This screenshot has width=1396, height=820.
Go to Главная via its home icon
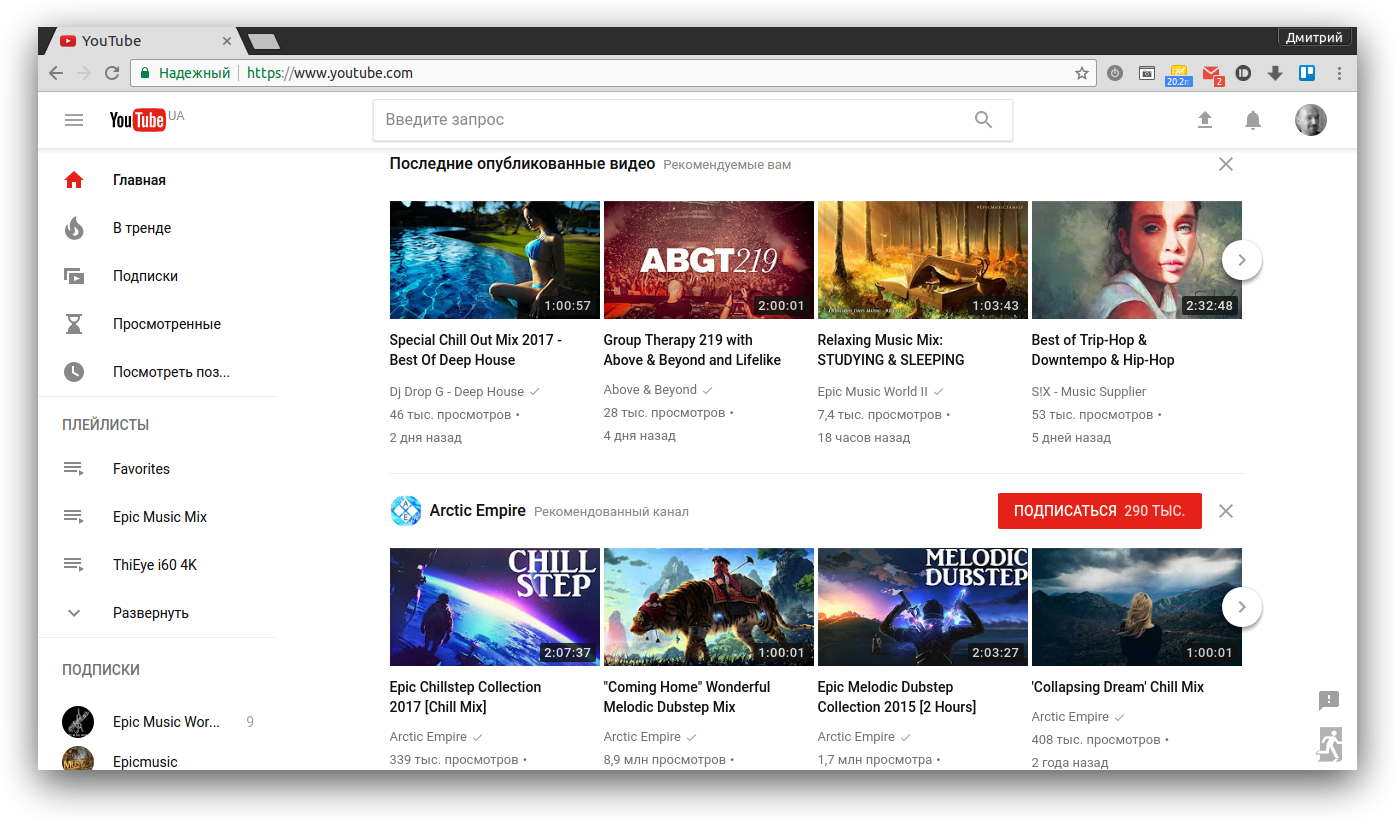pyautogui.click(x=74, y=180)
